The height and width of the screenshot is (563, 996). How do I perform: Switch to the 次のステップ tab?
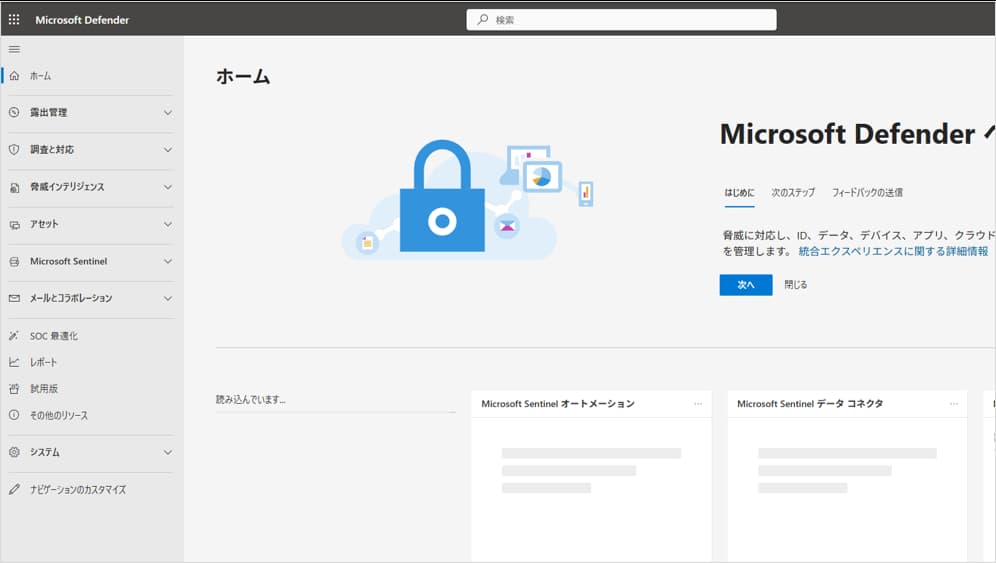(x=792, y=193)
